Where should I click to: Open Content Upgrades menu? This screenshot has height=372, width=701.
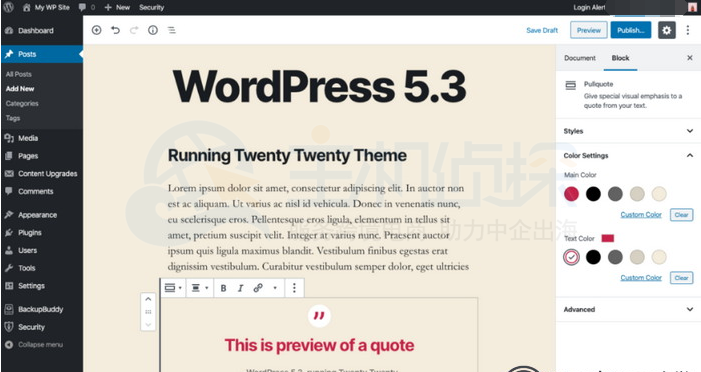tap(42, 173)
